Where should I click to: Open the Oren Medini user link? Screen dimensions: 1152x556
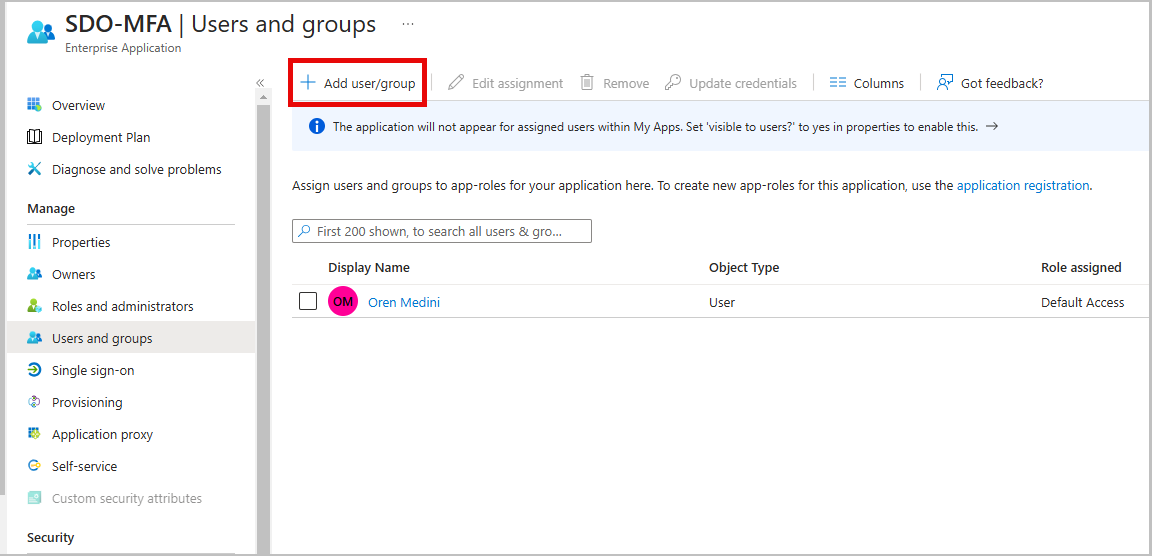coord(404,302)
